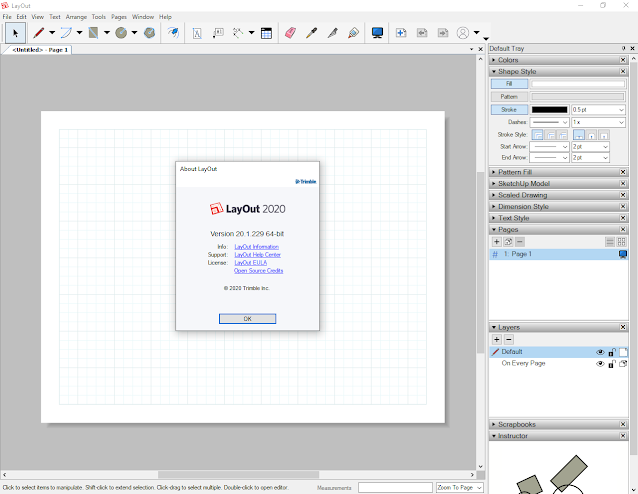The width and height of the screenshot is (638, 494).
Task: Open the LayOut Help Center link
Action: [x=257, y=255]
